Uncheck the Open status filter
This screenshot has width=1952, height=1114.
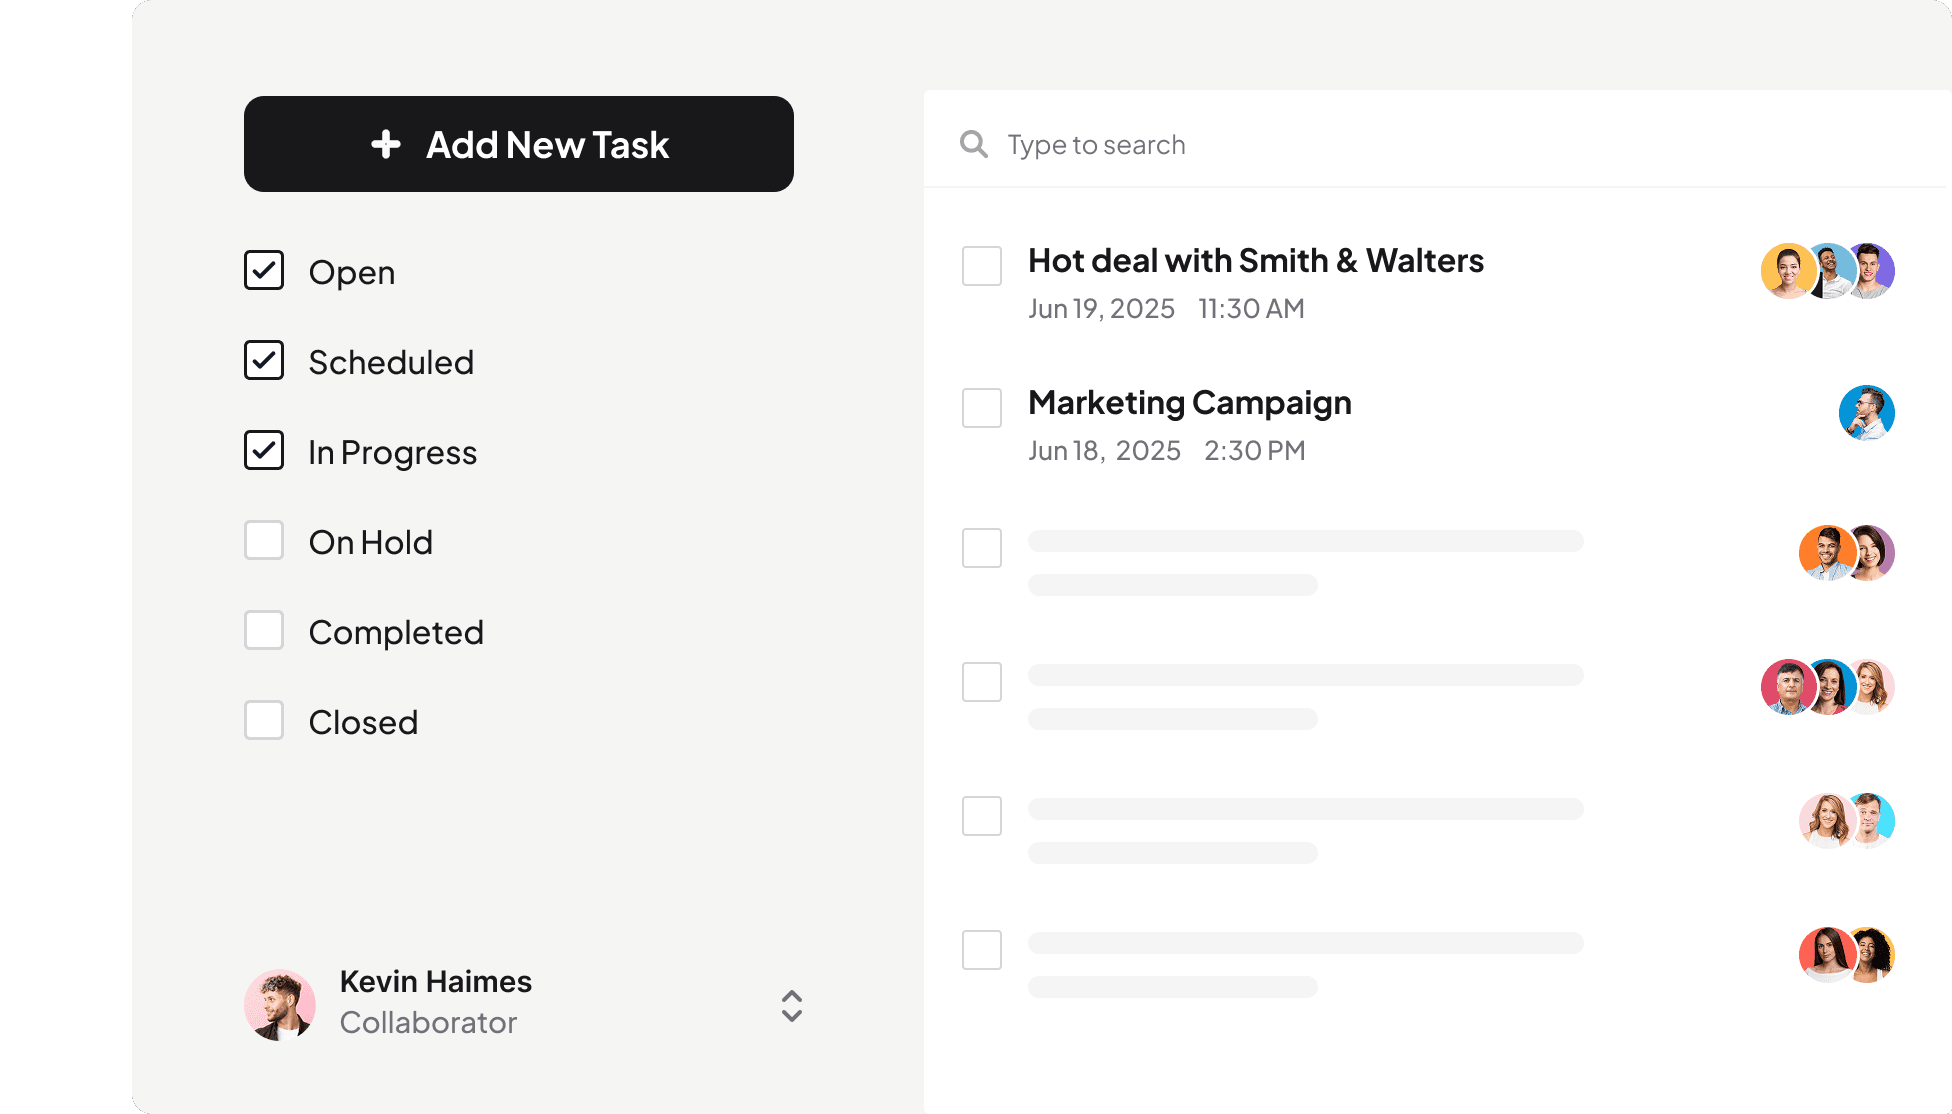(264, 270)
